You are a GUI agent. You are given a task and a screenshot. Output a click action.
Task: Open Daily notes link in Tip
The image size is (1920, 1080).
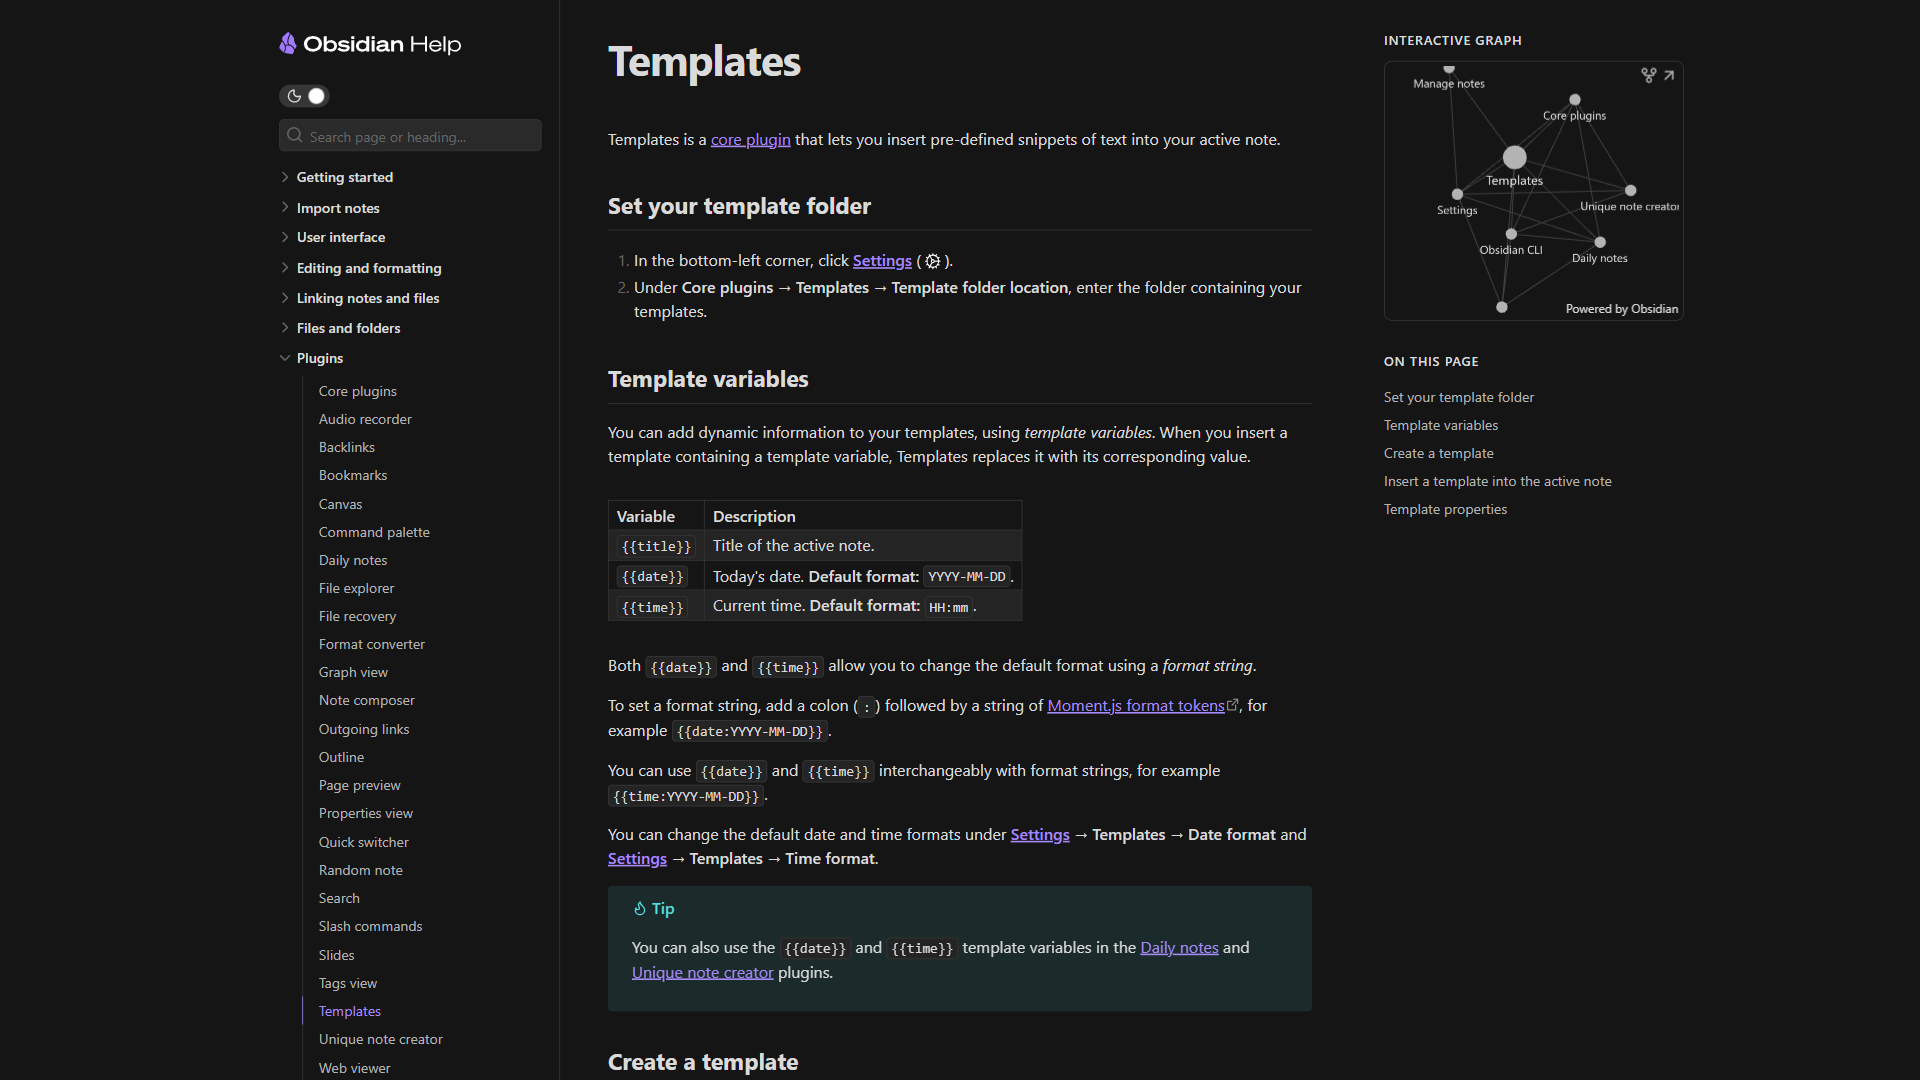click(1179, 948)
